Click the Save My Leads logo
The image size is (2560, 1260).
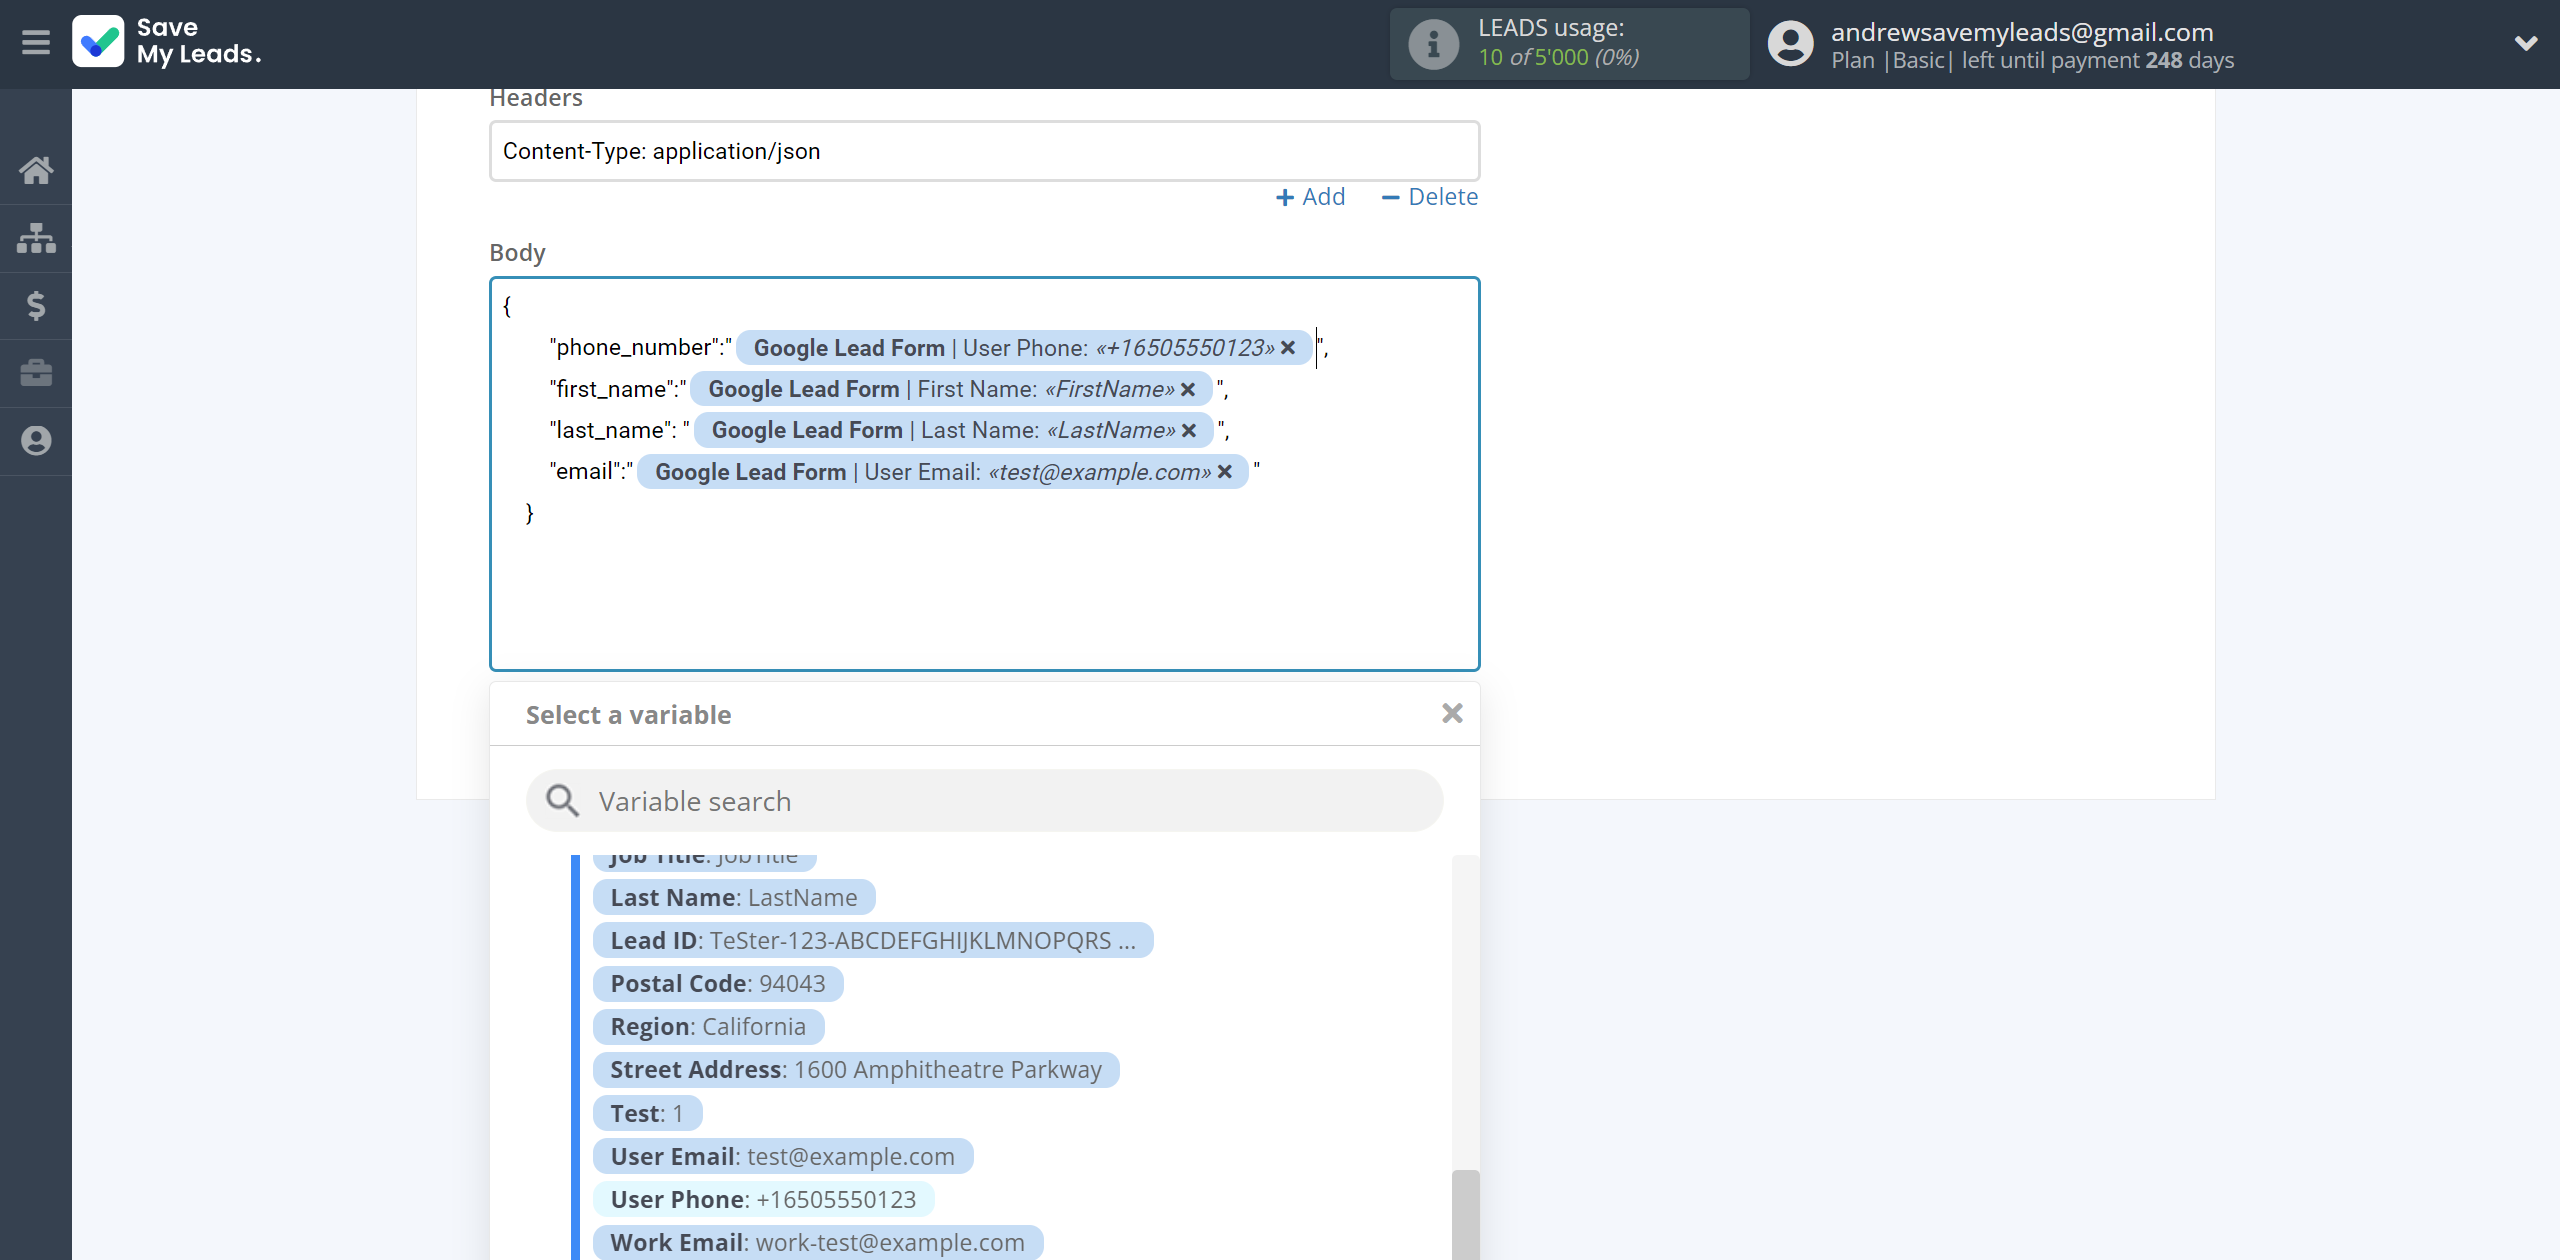point(167,41)
